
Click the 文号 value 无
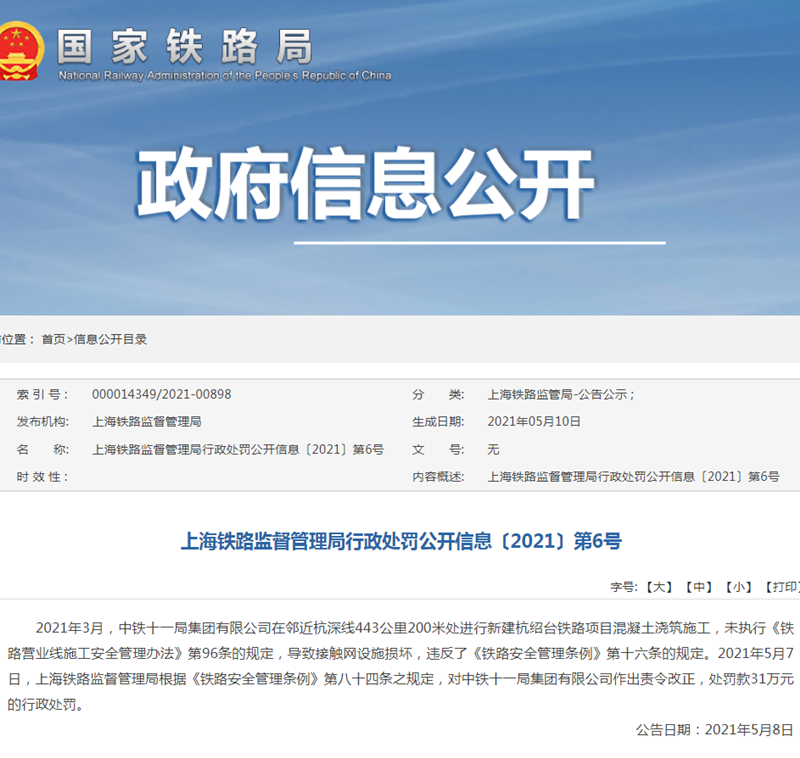[493, 449]
